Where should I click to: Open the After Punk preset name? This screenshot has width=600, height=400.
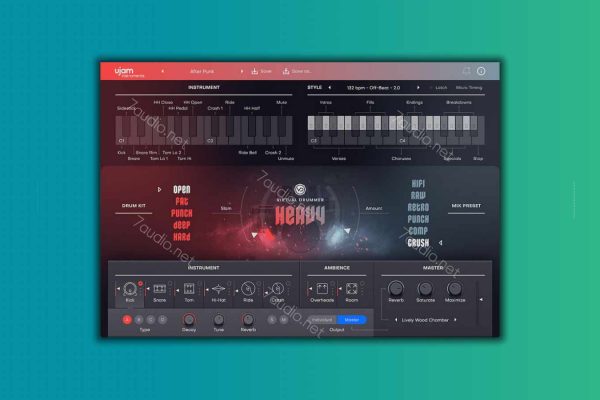pyautogui.click(x=202, y=71)
